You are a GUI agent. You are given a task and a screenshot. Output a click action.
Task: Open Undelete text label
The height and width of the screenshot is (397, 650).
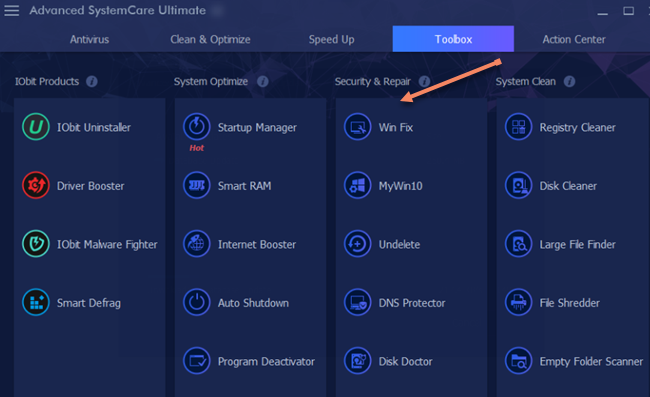(x=399, y=244)
